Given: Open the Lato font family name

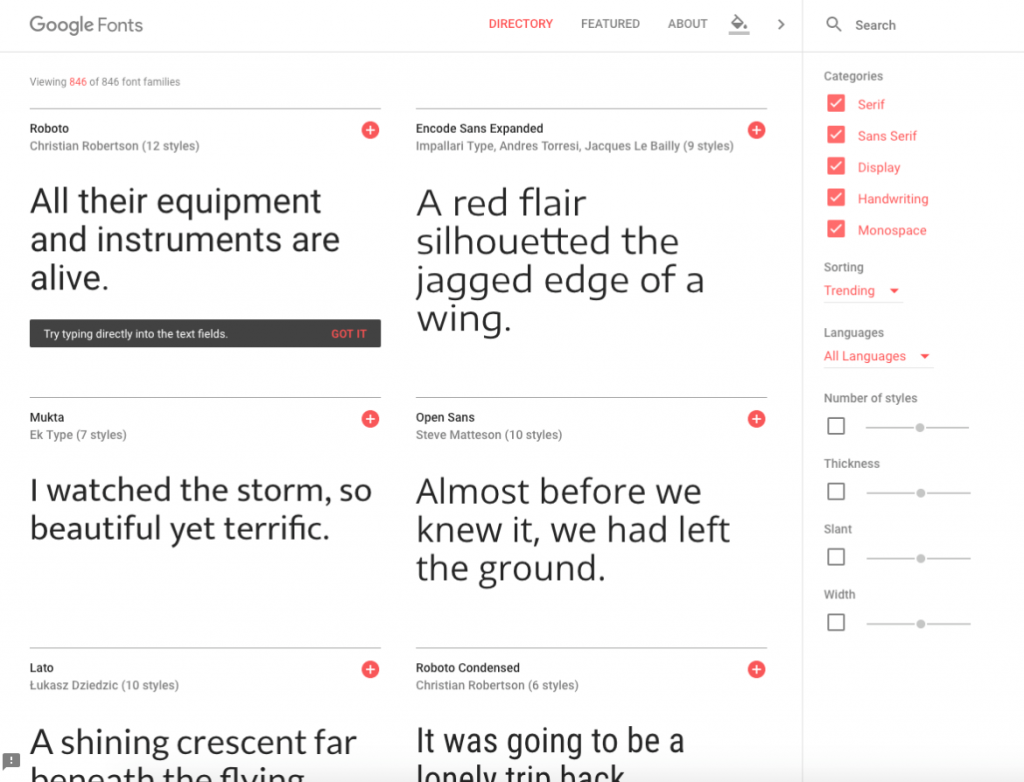Looking at the screenshot, I should tap(41, 668).
